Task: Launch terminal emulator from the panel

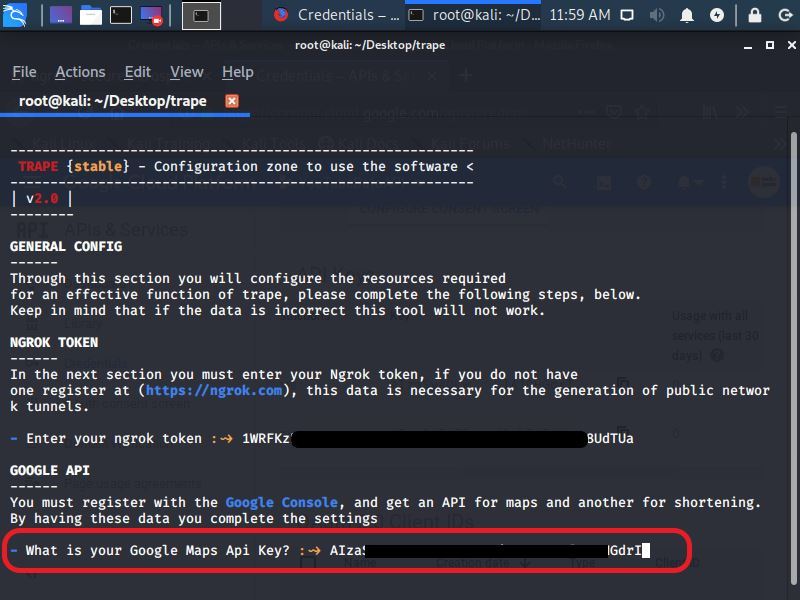Action: 121,15
